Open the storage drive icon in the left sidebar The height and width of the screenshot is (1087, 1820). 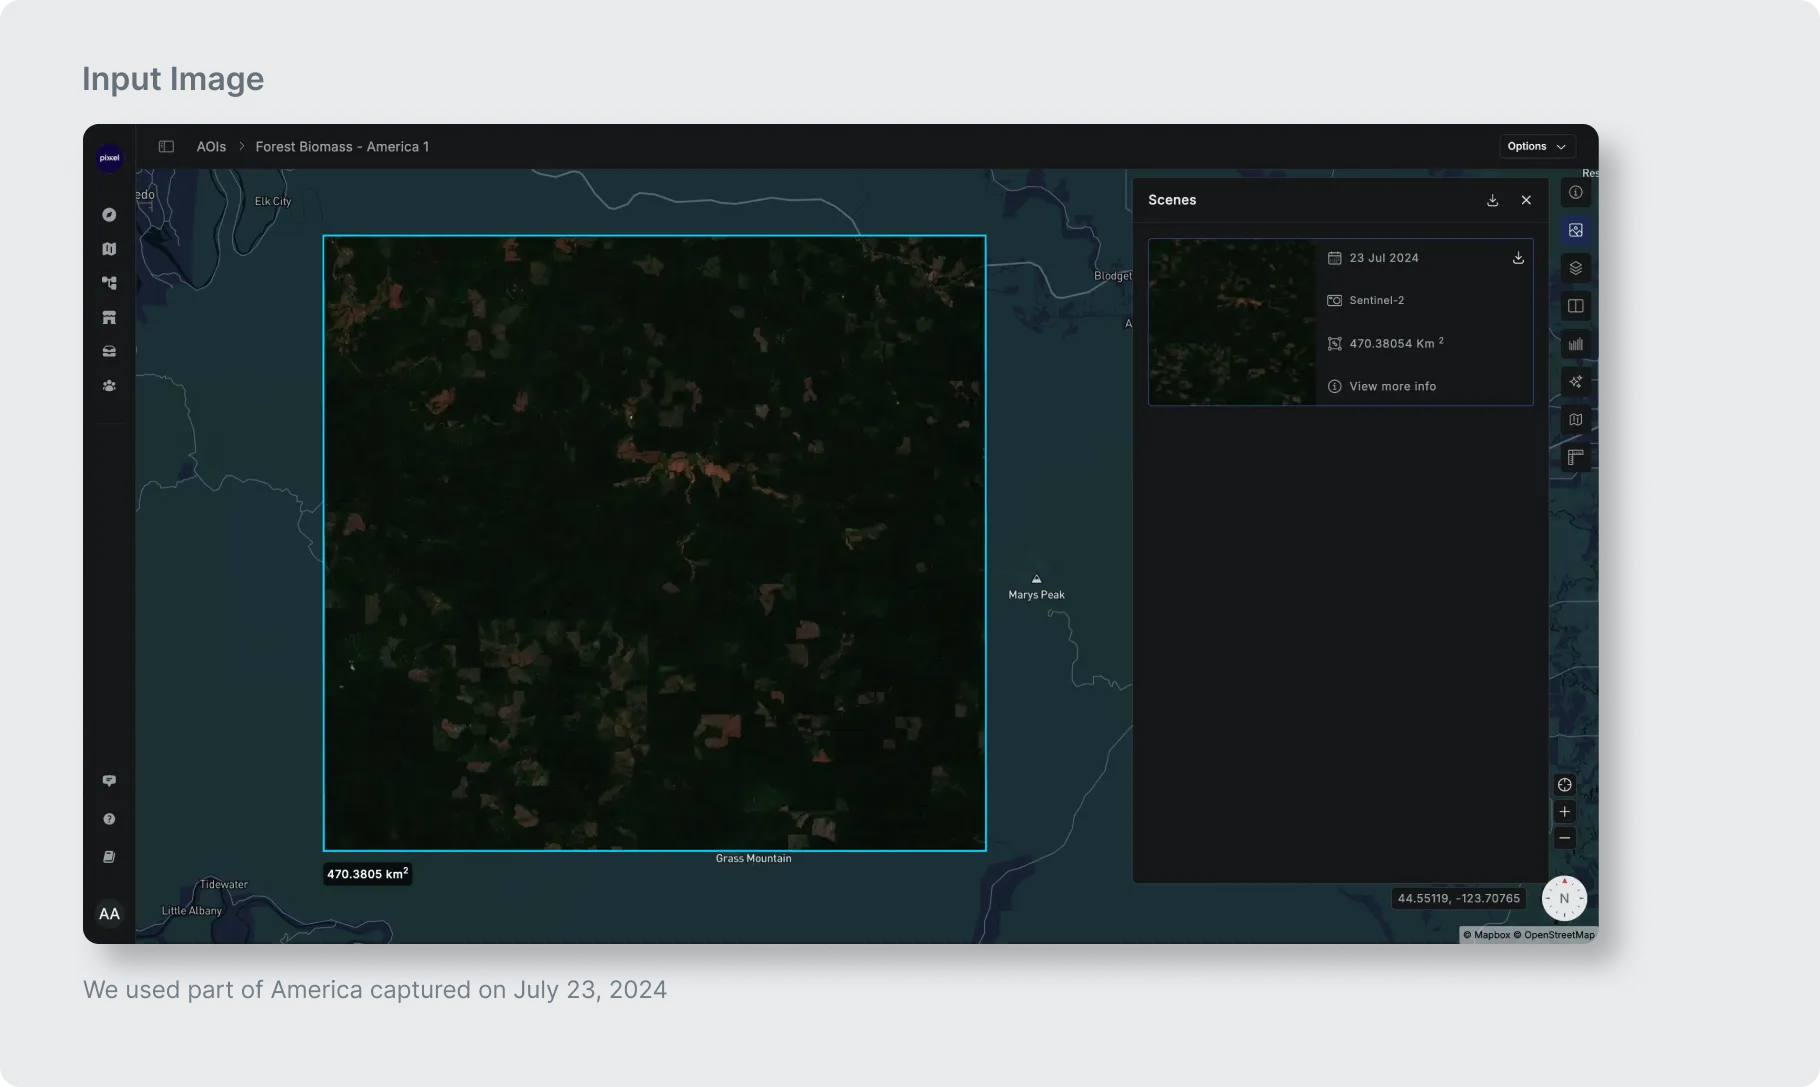pyautogui.click(x=109, y=352)
